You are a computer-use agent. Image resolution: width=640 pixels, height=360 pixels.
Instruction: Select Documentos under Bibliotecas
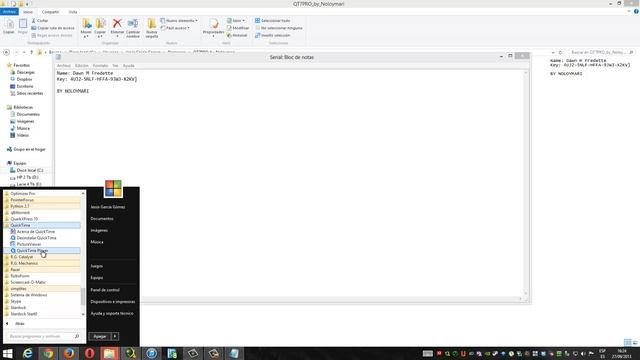pyautogui.click(x=27, y=114)
